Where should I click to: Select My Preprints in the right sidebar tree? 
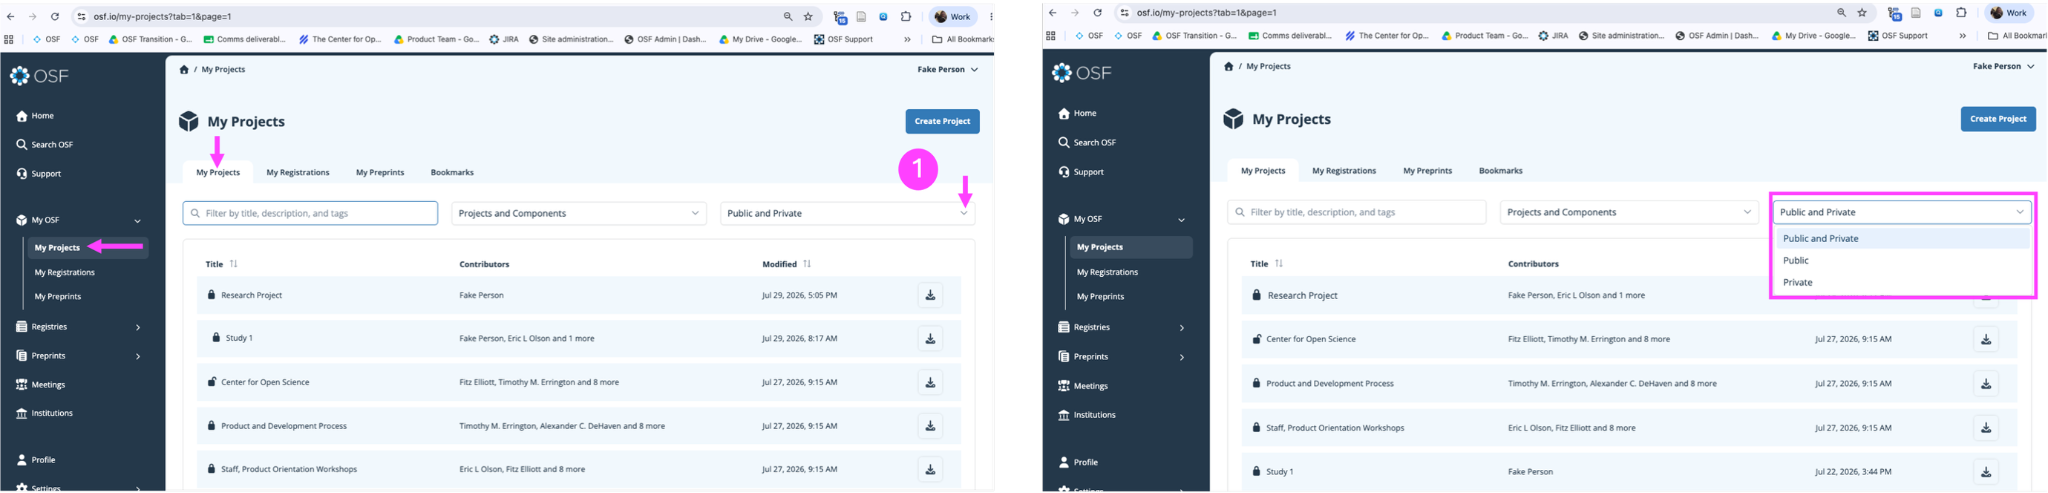pos(1100,296)
